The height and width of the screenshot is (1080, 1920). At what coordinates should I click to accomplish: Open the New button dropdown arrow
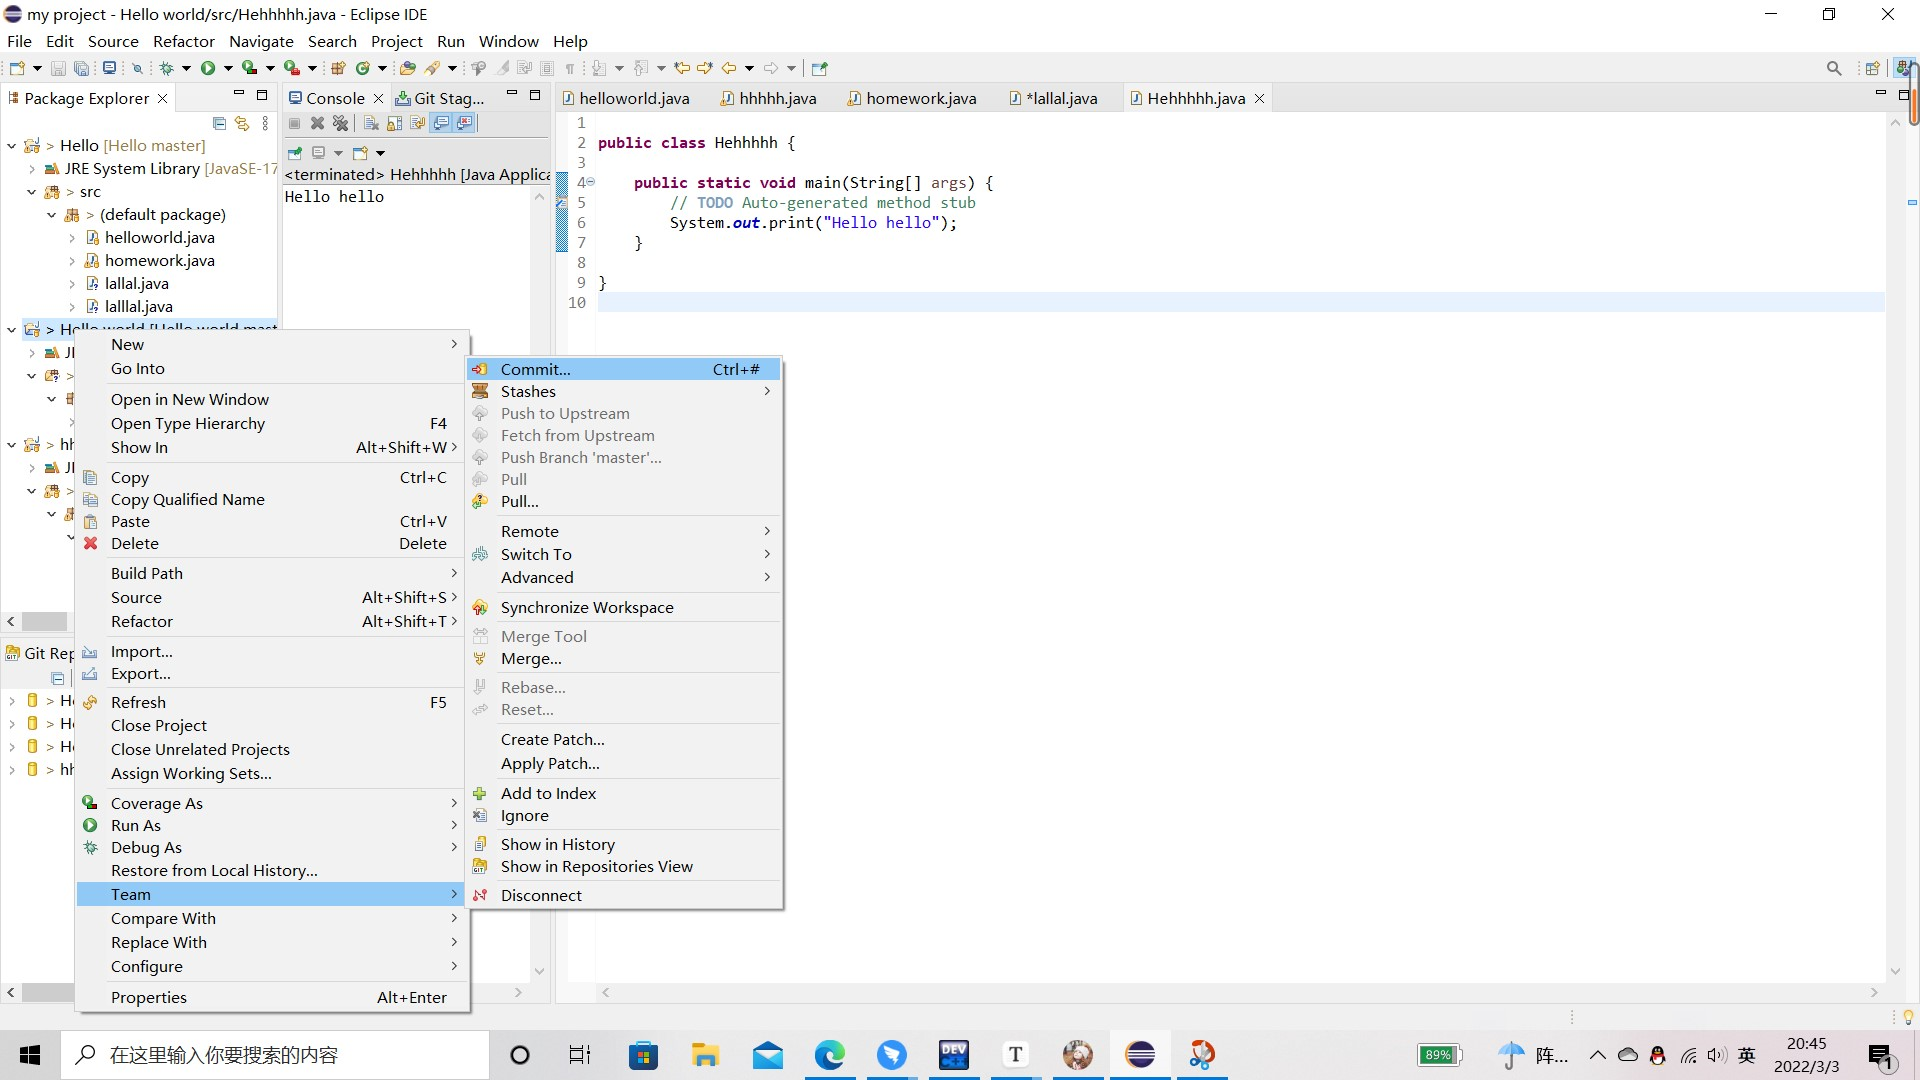tap(37, 68)
